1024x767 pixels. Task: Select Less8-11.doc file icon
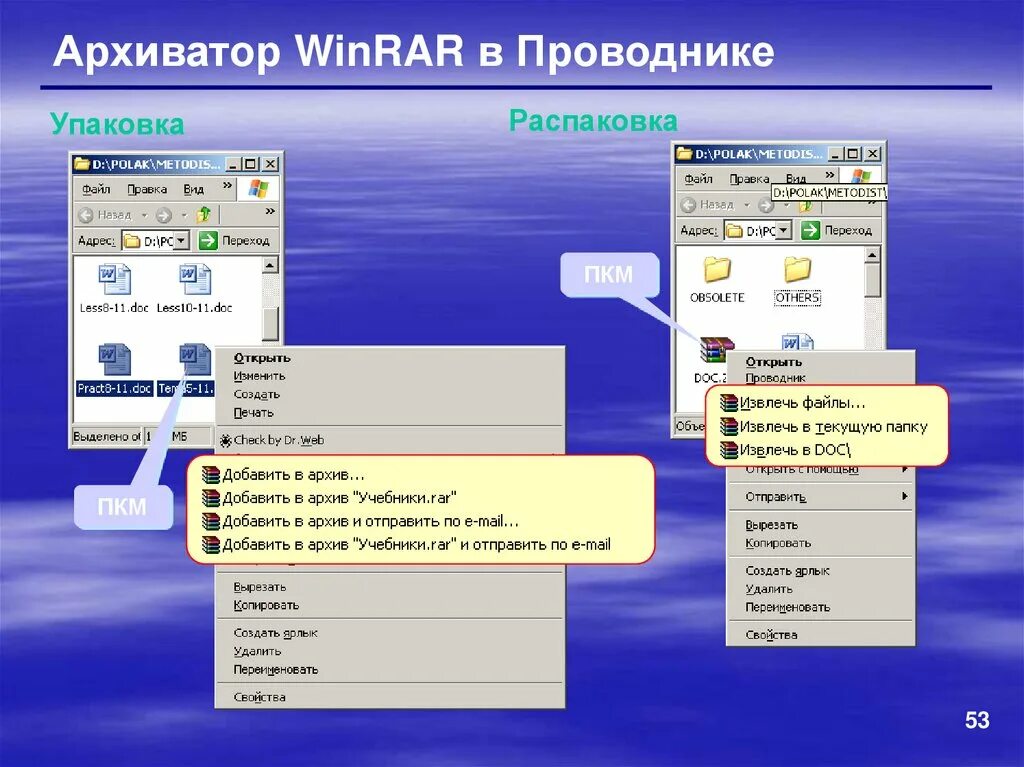click(114, 280)
